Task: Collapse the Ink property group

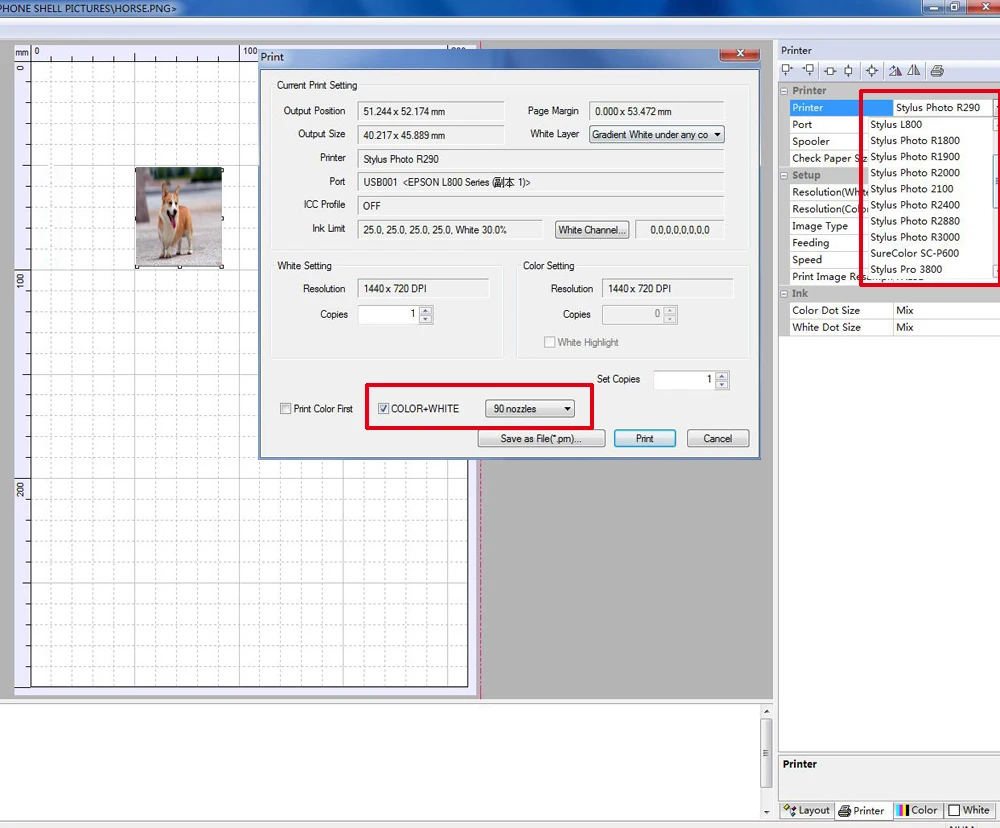Action: pos(784,293)
